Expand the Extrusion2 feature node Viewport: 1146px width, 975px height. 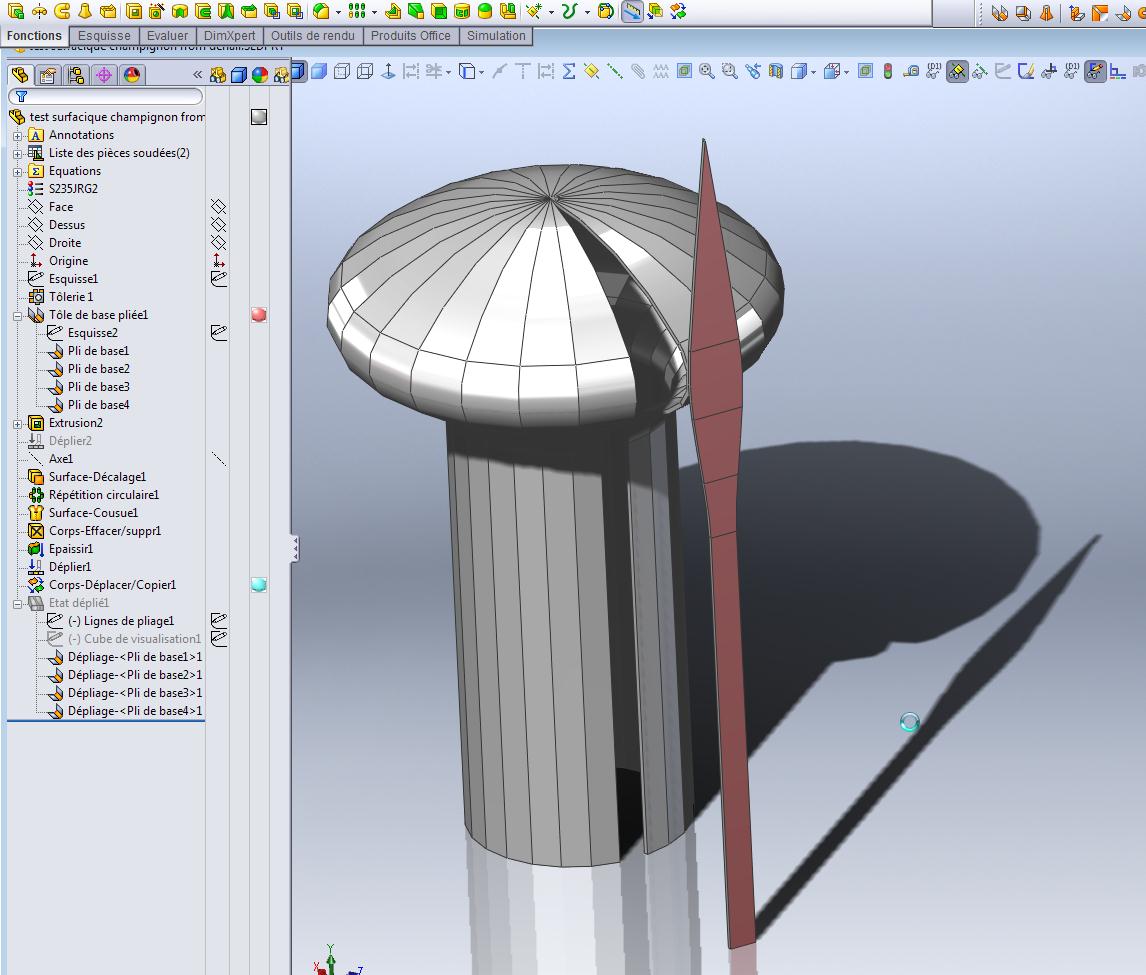pos(17,423)
